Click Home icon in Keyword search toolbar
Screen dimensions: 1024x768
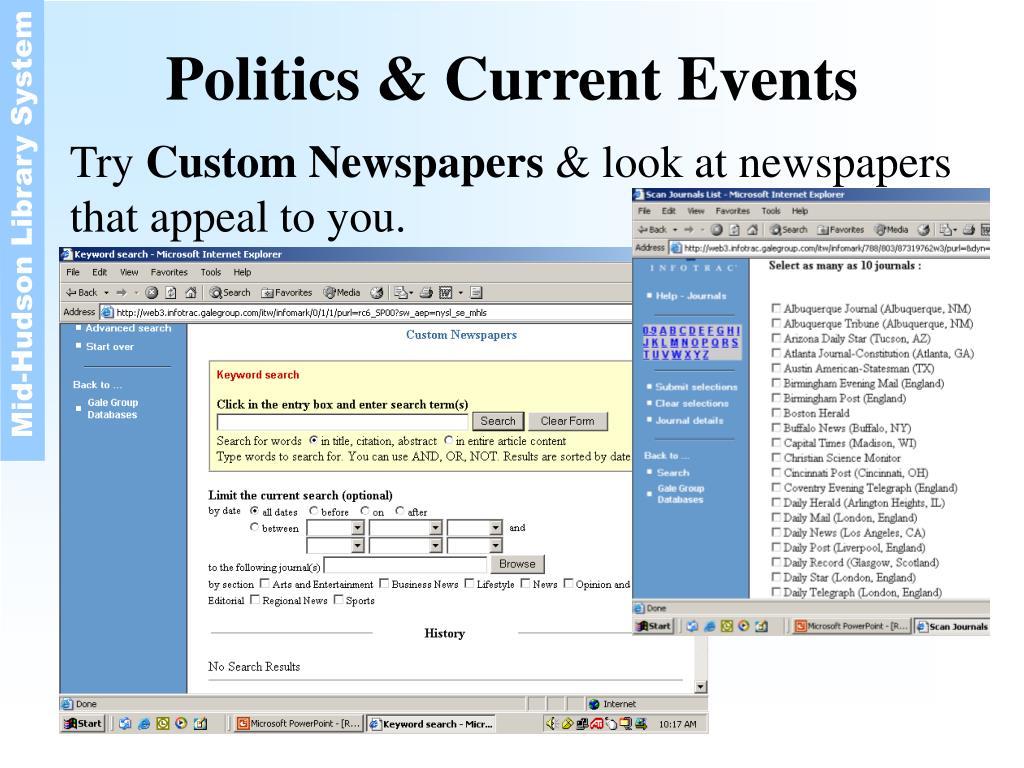pos(191,293)
